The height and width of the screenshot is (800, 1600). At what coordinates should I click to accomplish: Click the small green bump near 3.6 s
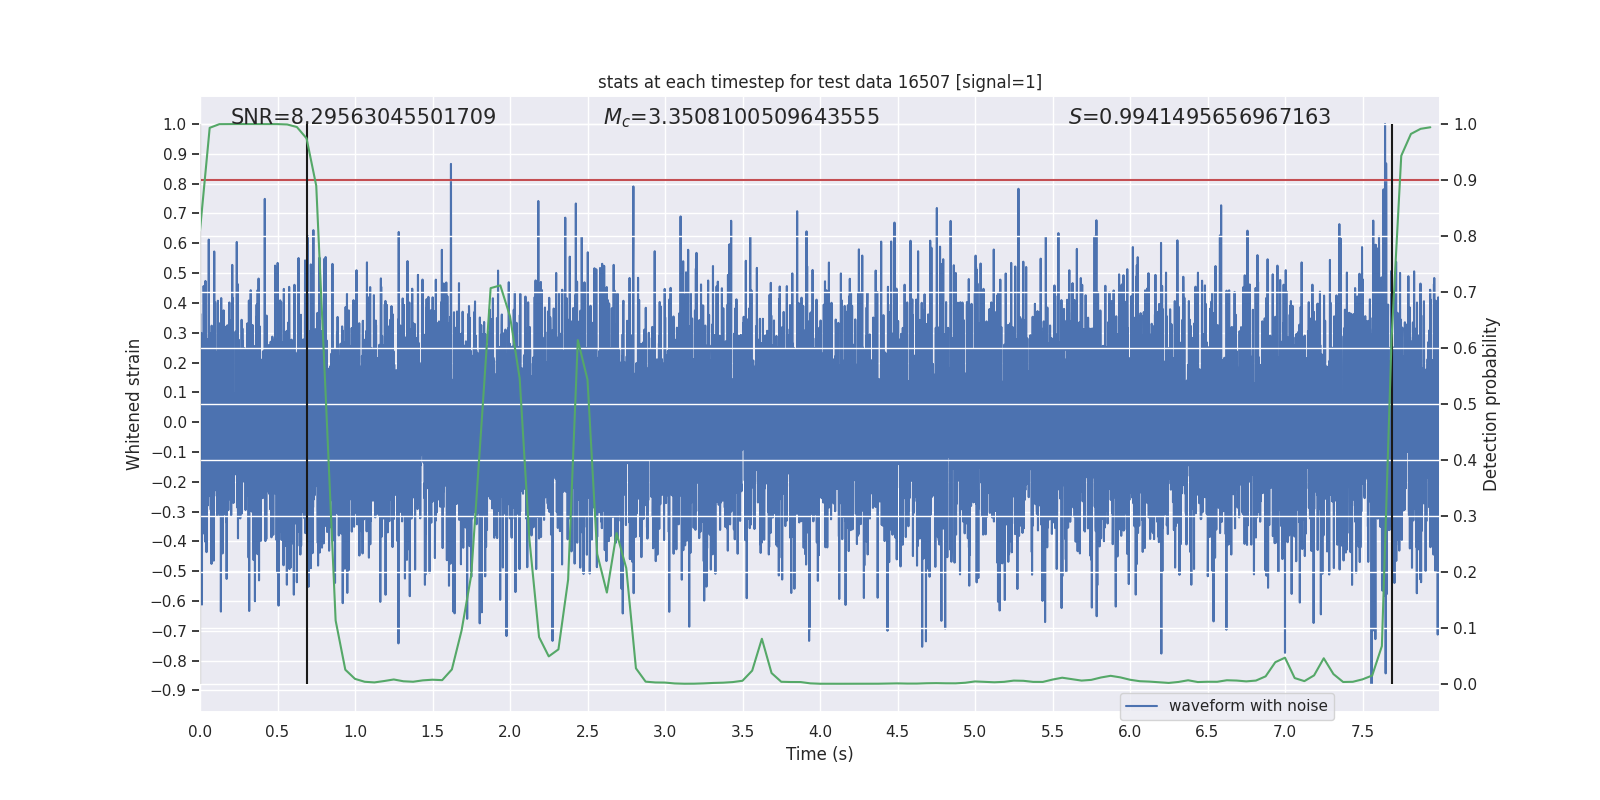tap(762, 639)
